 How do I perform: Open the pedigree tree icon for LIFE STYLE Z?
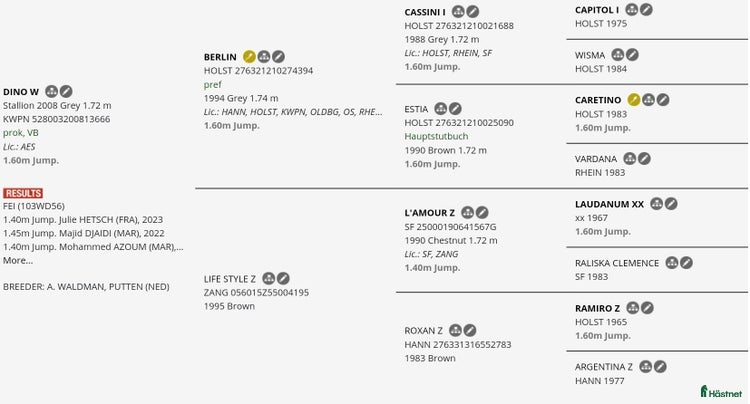tap(269, 278)
